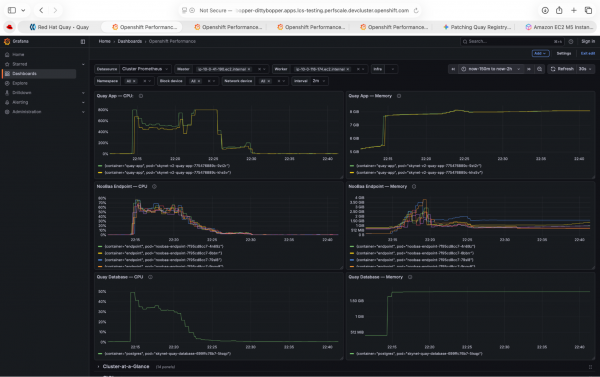Image resolution: width=600 pixels, height=377 pixels.
Task: Add a new Safari tab with plus icon
Action: pyautogui.click(x=574, y=10)
